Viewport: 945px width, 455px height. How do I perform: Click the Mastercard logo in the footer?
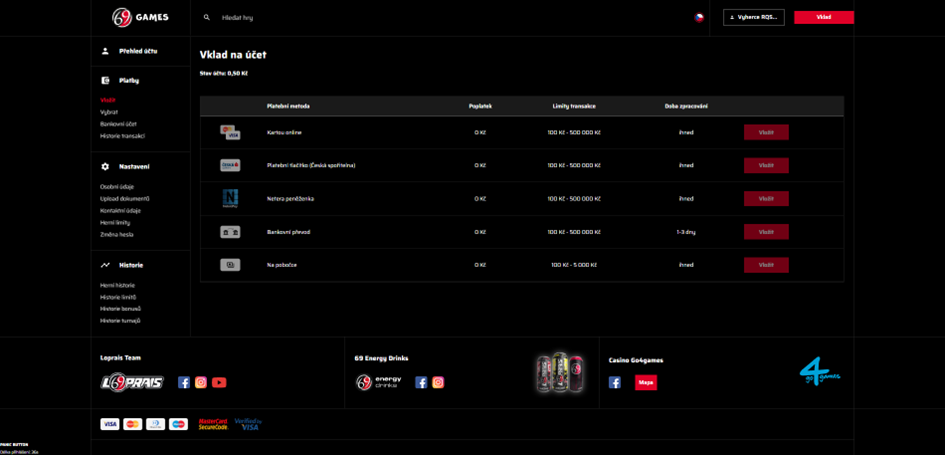[133, 424]
